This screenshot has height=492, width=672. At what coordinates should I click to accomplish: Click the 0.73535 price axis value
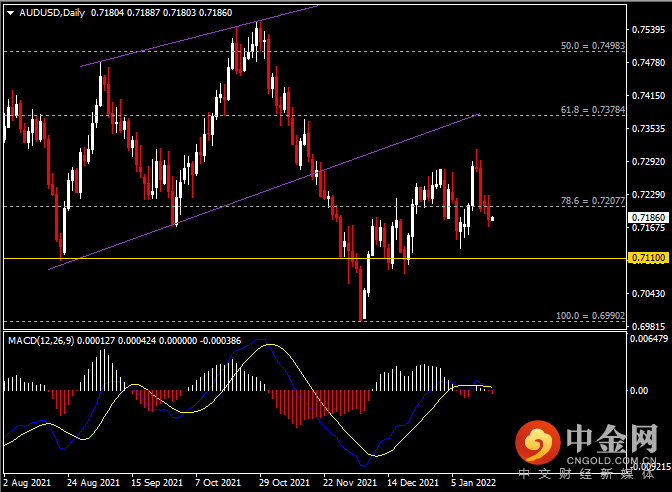[x=648, y=129]
